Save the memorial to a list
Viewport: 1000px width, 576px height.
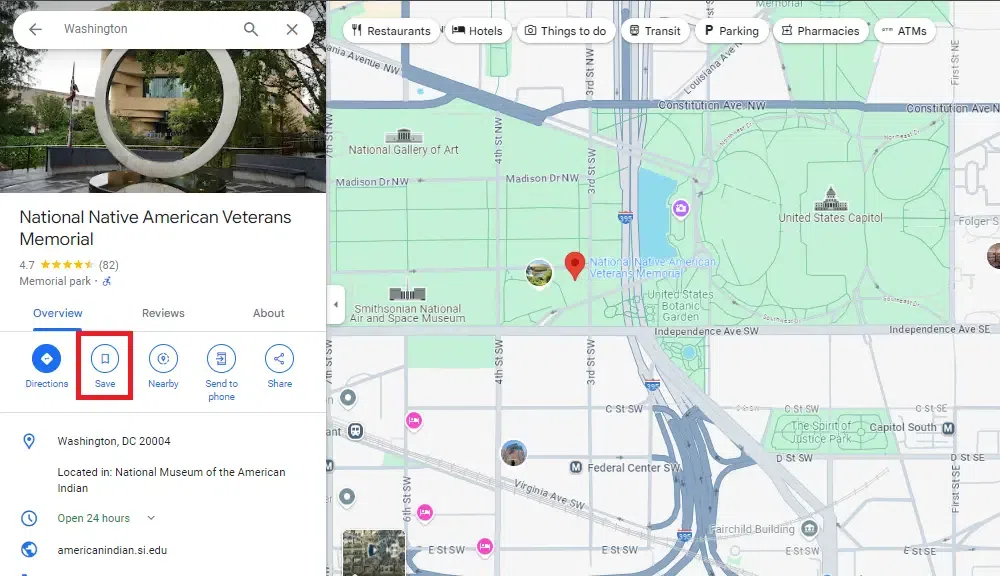tap(105, 366)
